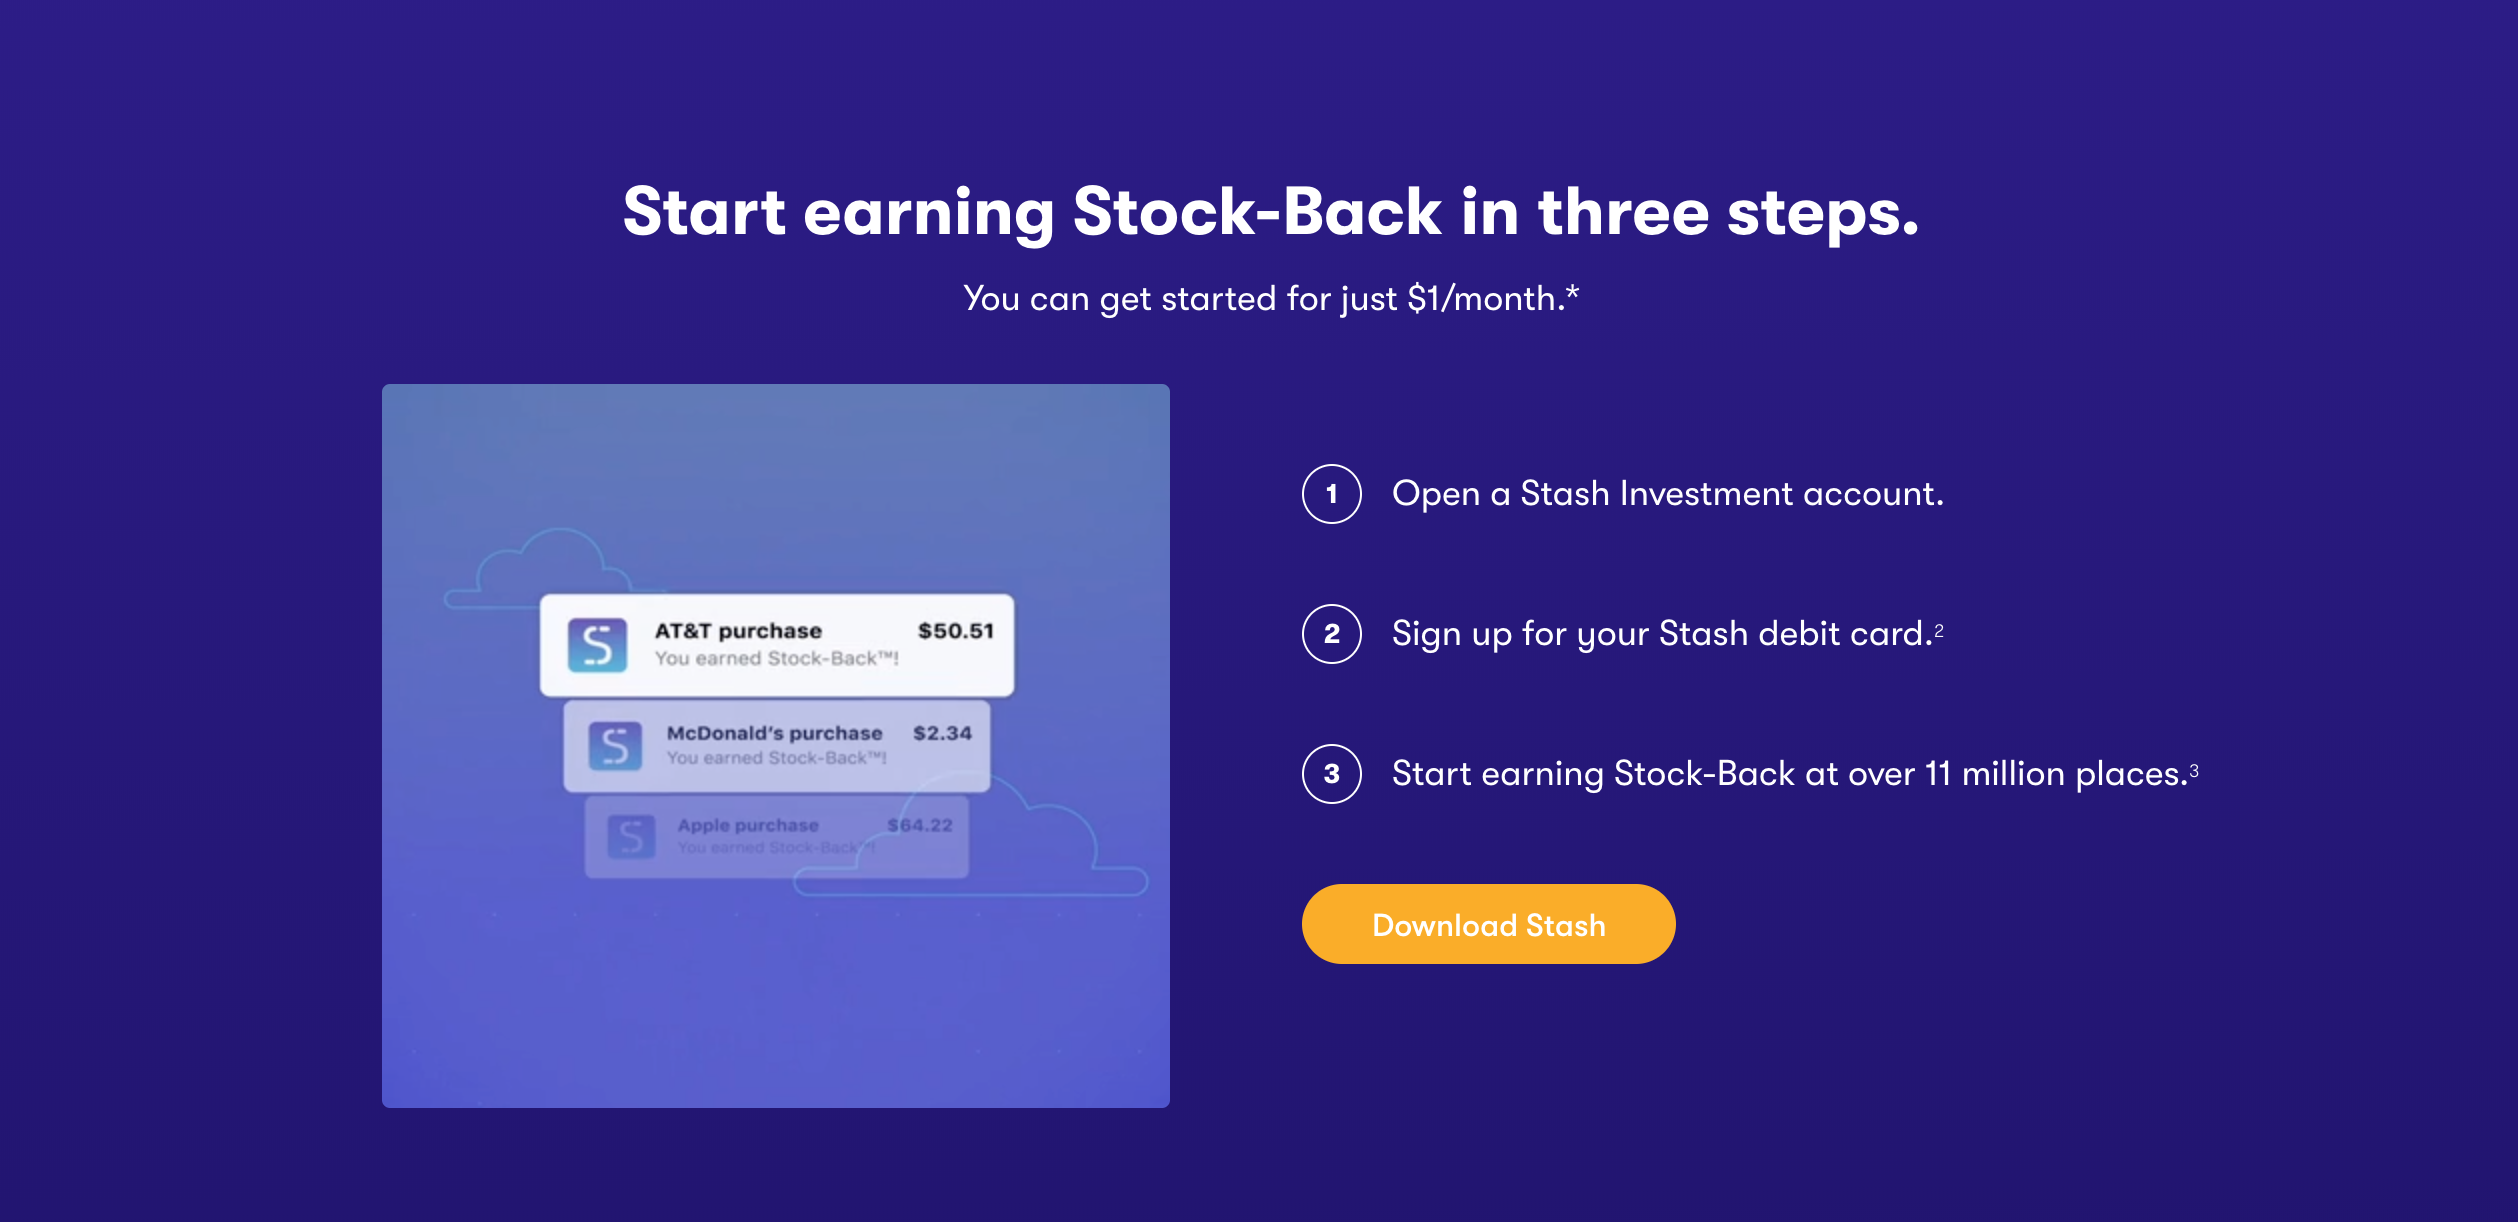This screenshot has width=2518, height=1222.
Task: Click the footnote 3 superscript after million places
Action: coord(2194,770)
